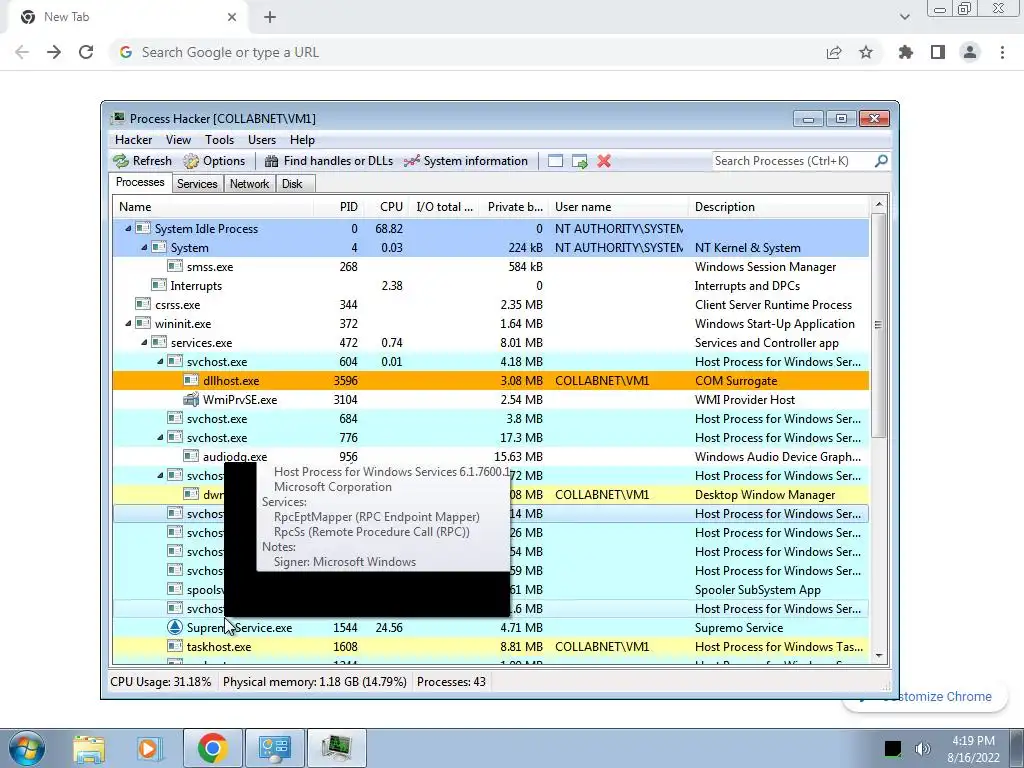Click CPU Usage in status bar
This screenshot has width=1024, height=768.
tap(161, 682)
